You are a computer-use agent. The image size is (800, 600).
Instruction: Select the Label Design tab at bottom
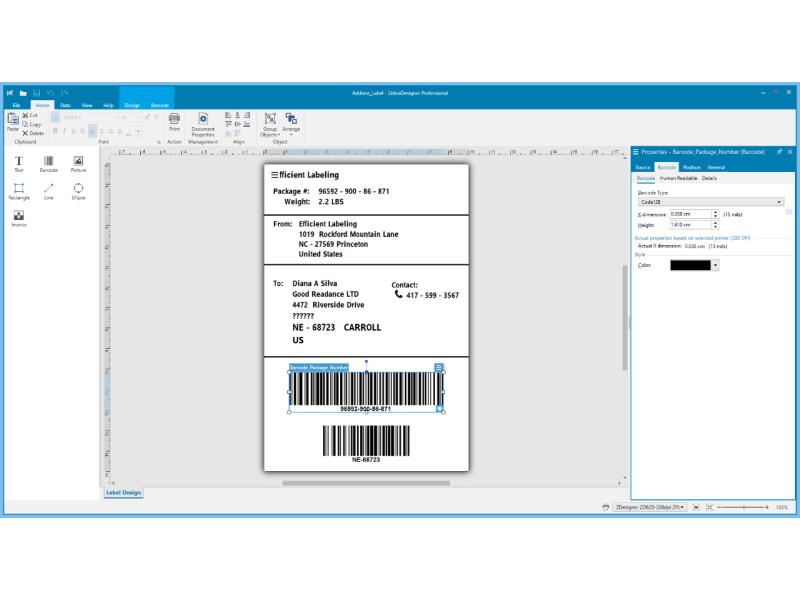(123, 492)
